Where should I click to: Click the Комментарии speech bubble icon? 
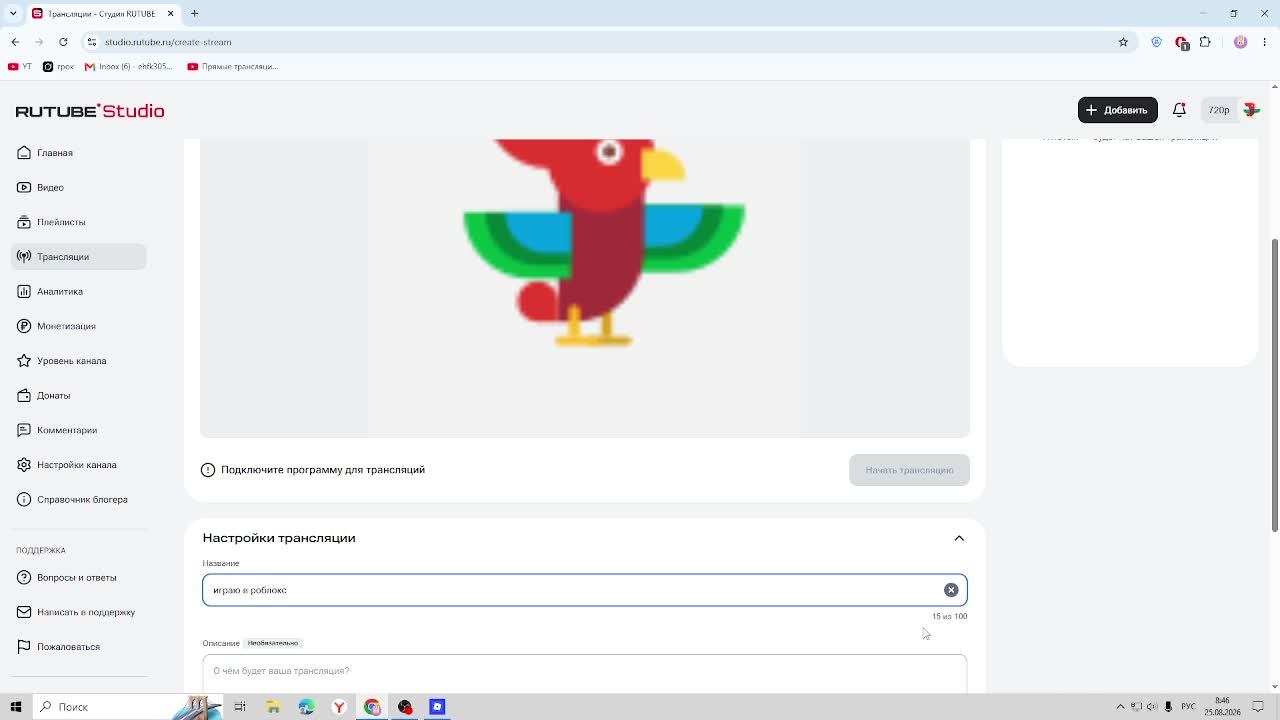(x=24, y=430)
